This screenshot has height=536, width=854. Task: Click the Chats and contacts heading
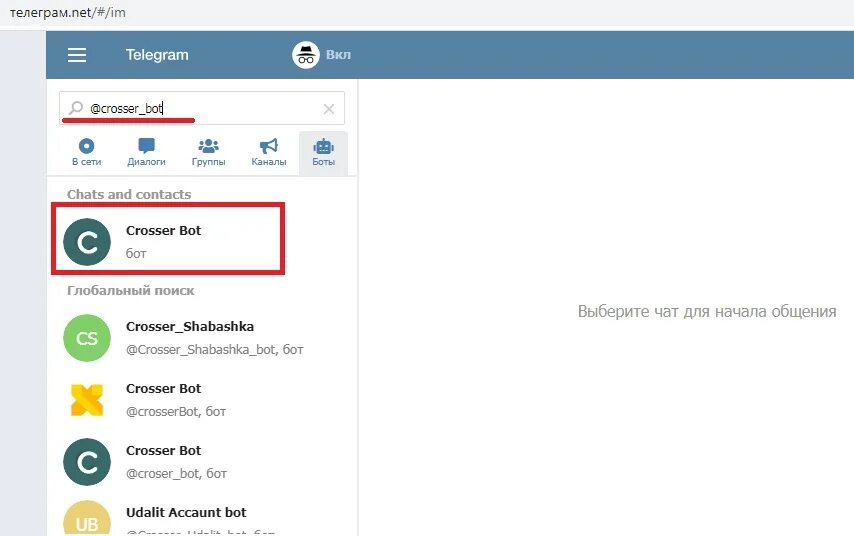tap(129, 194)
